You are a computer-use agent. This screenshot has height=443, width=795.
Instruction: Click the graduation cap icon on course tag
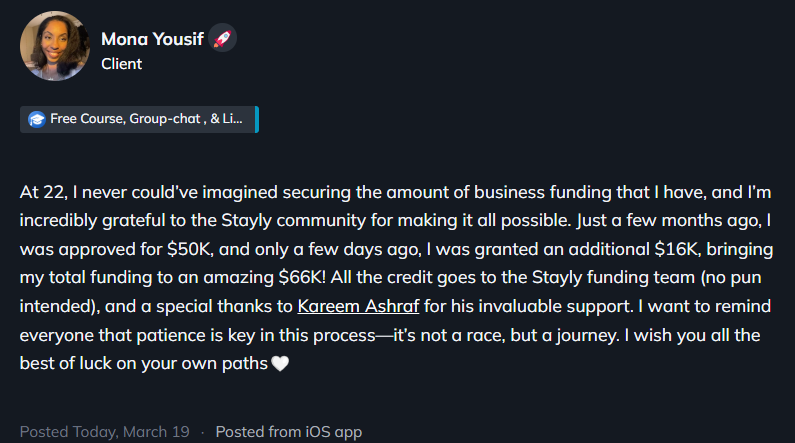coord(37,119)
